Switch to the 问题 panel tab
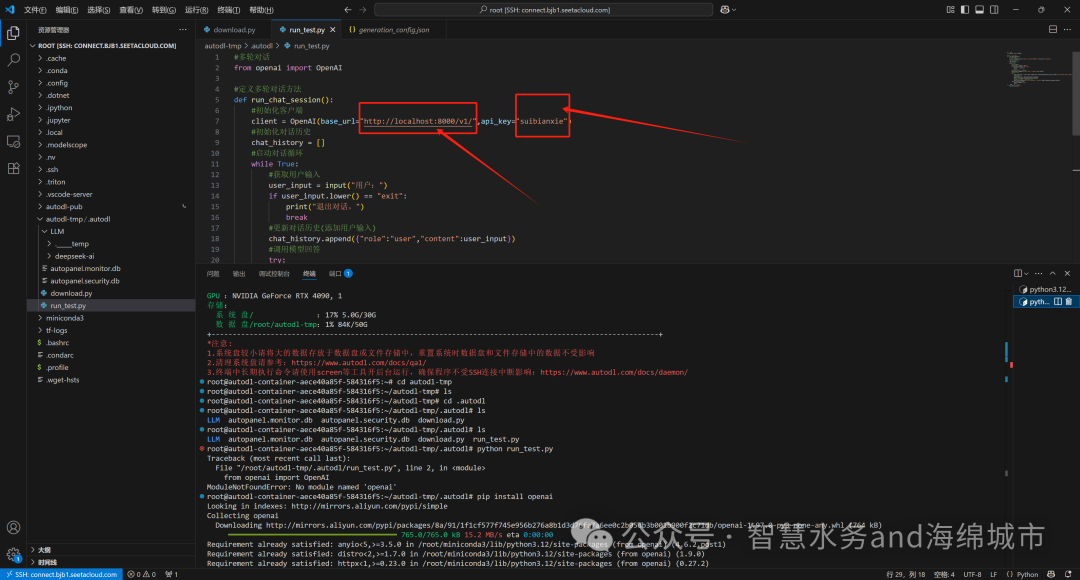 (x=213, y=273)
